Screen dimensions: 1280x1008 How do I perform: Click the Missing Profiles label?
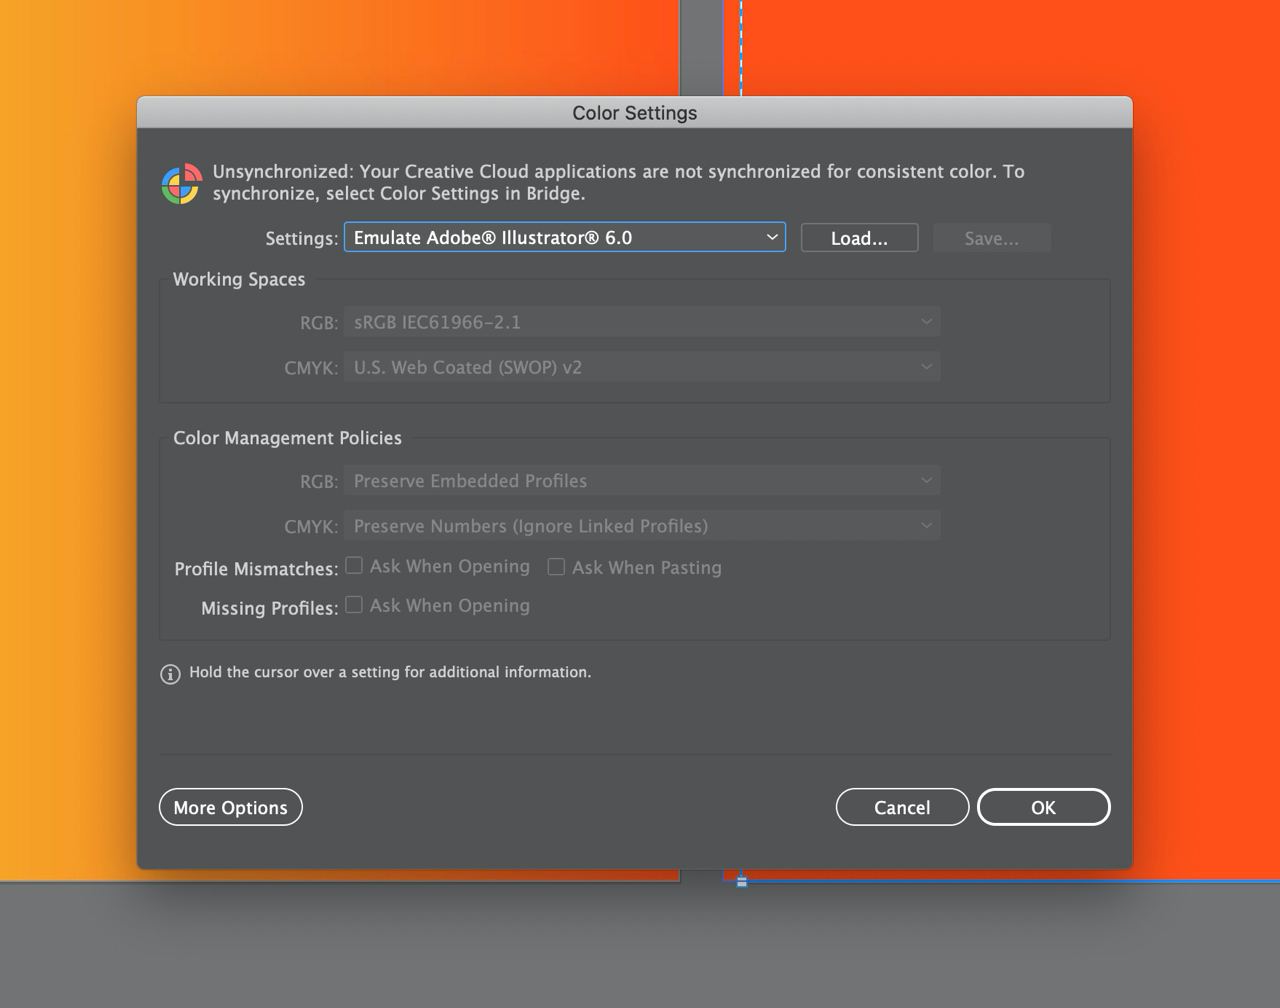tap(270, 609)
